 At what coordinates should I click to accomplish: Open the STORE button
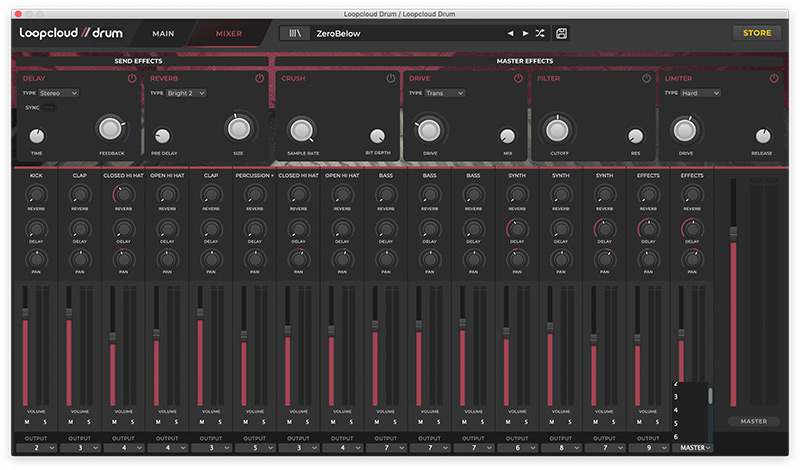757,33
